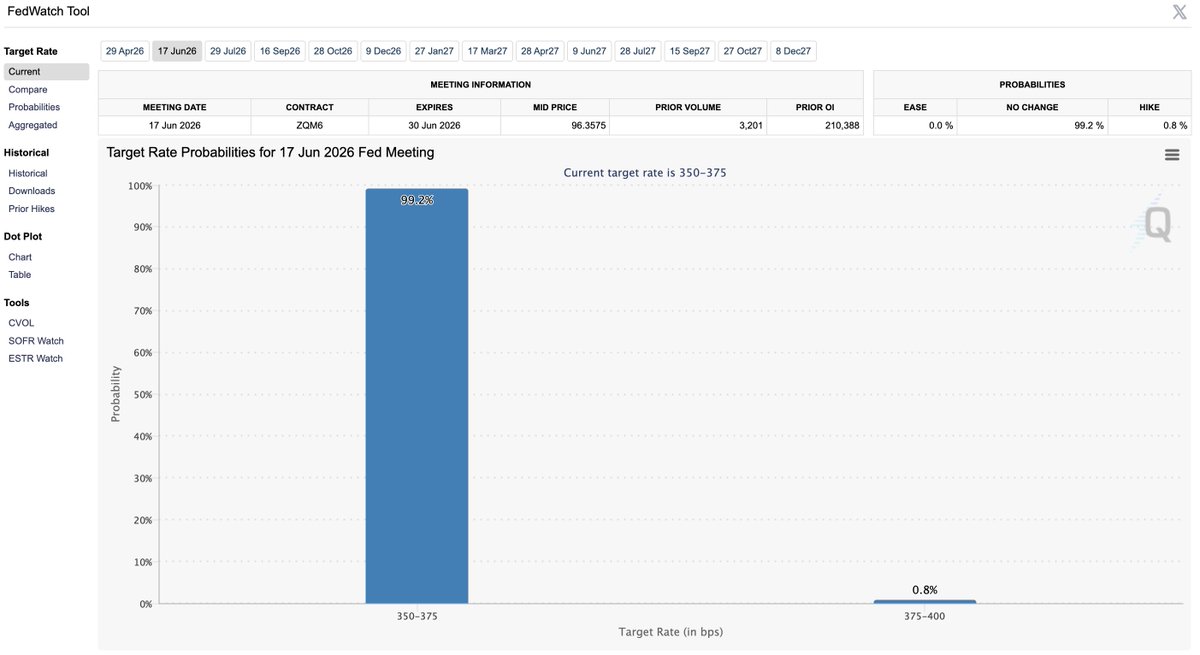Open the chart context menu hamburger icon
1200x655 pixels.
[1171, 154]
